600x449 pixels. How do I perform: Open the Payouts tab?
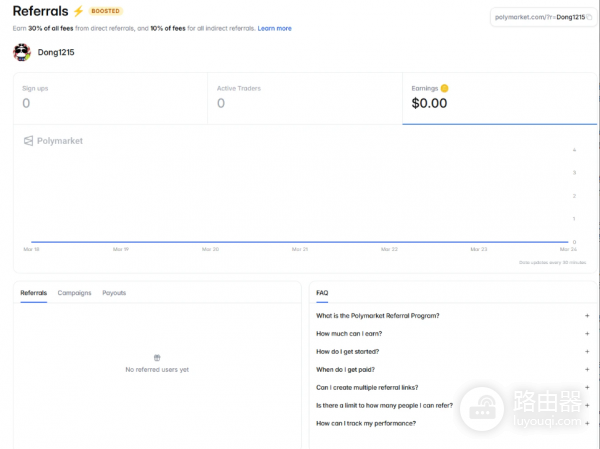114,293
